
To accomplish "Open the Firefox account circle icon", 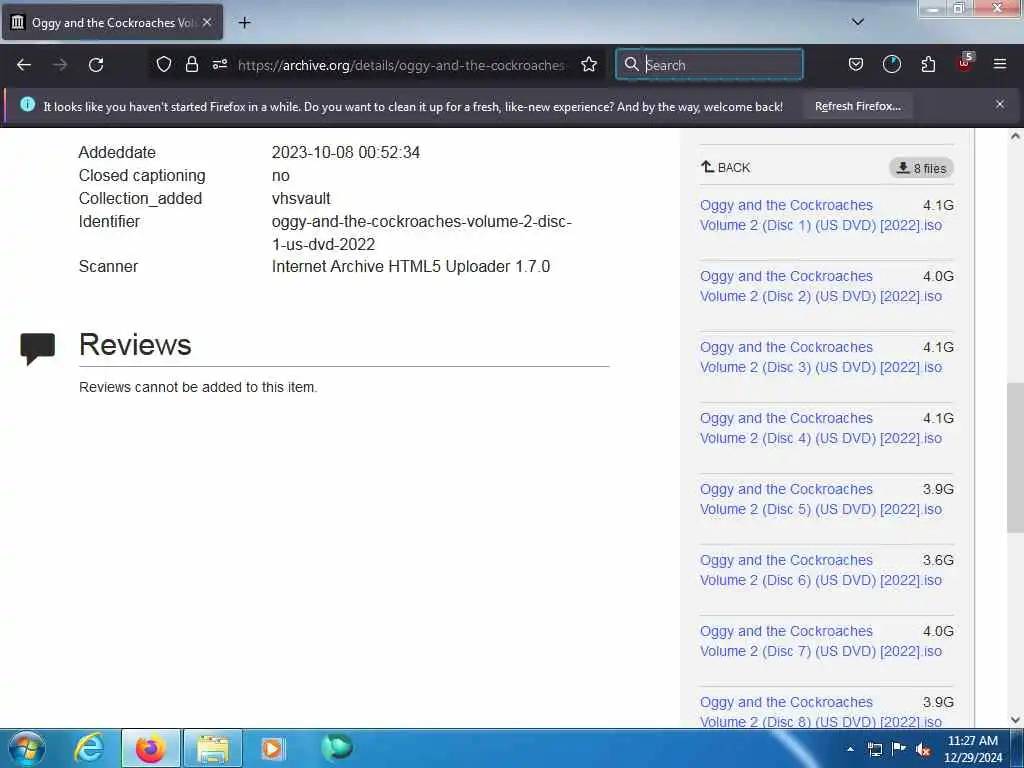I will [891, 64].
